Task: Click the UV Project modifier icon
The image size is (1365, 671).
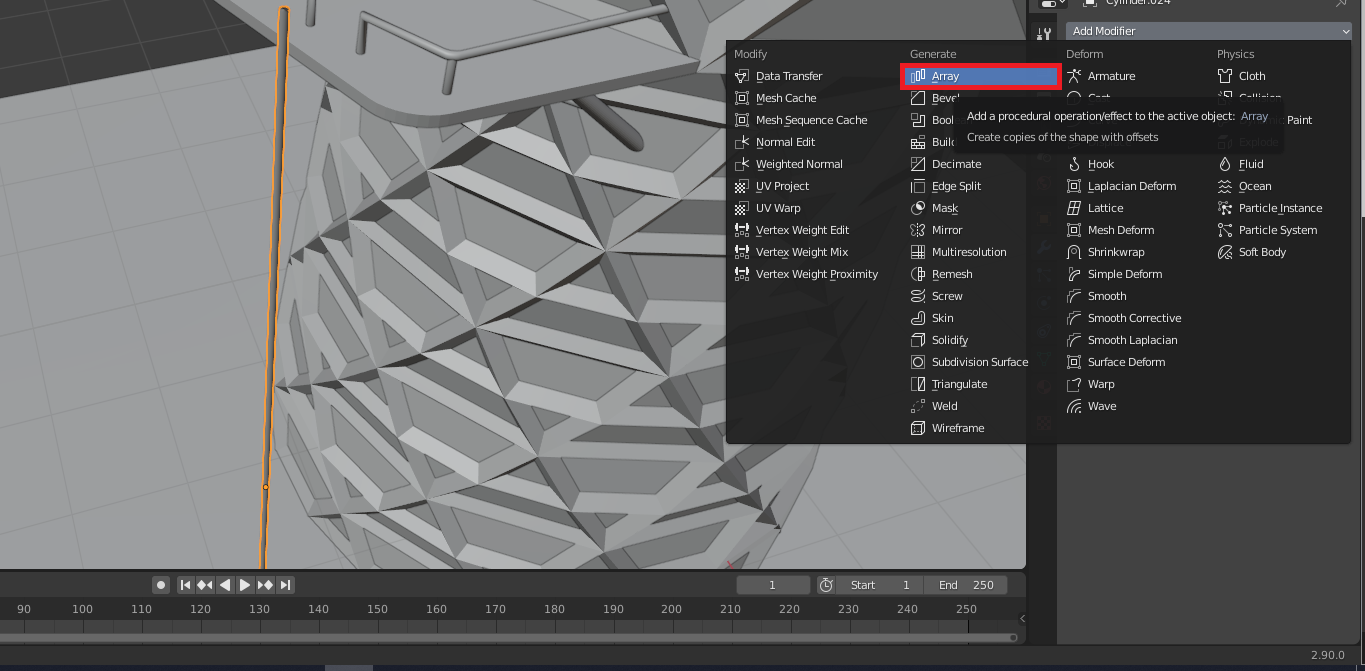Action: click(742, 186)
